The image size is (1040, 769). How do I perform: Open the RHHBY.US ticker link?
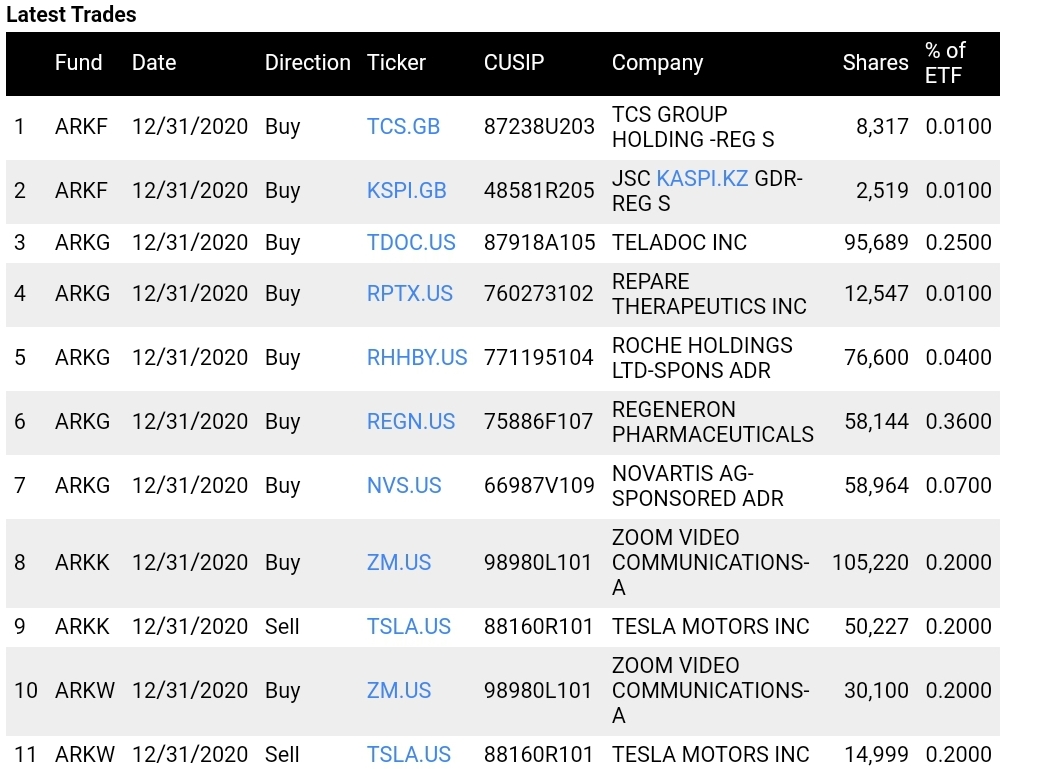tap(417, 358)
